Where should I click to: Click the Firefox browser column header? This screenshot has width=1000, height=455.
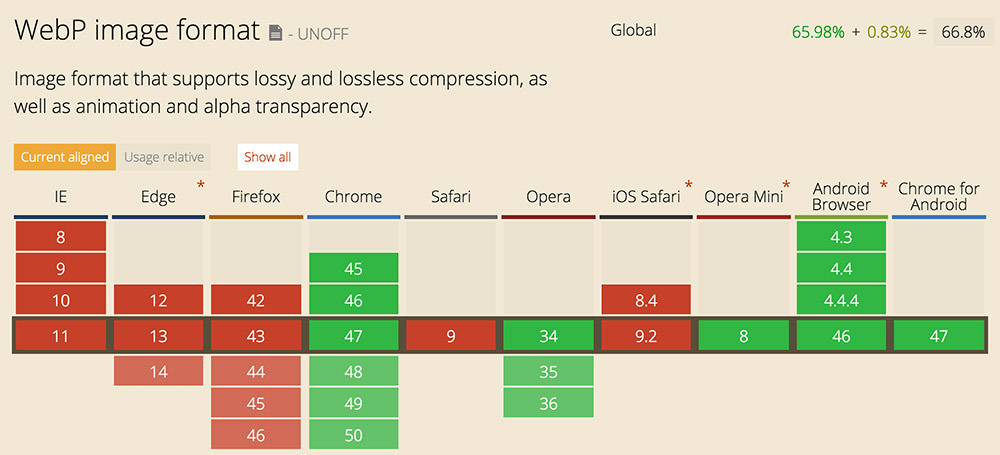click(x=256, y=197)
